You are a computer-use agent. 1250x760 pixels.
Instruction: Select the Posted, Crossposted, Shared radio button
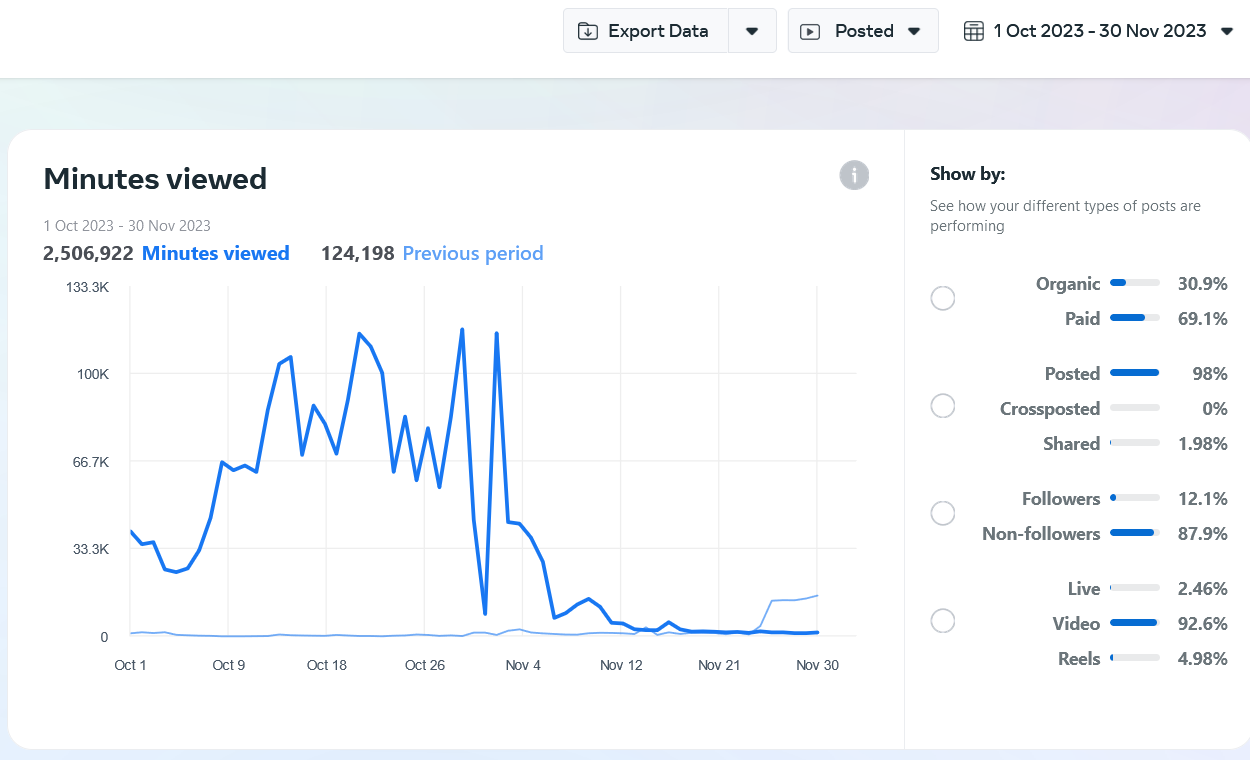point(942,406)
